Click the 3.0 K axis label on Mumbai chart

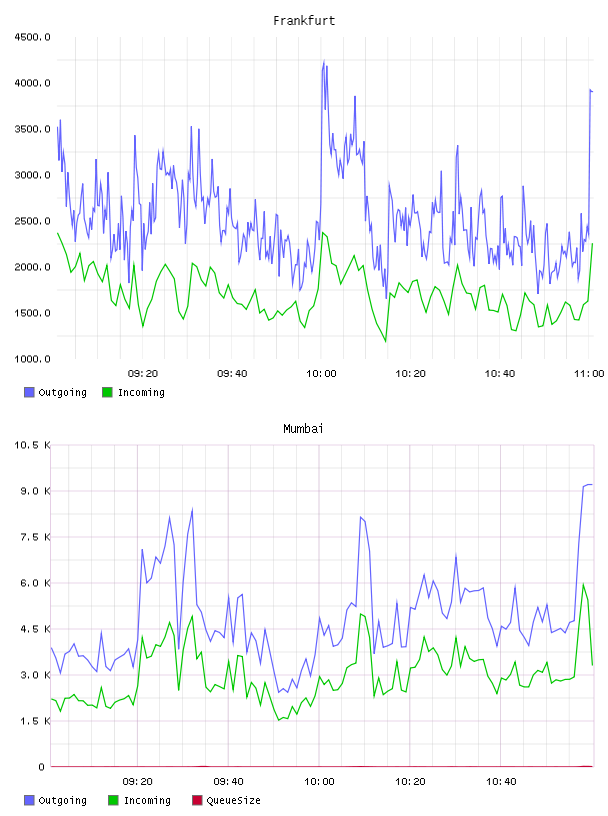pos(35,675)
